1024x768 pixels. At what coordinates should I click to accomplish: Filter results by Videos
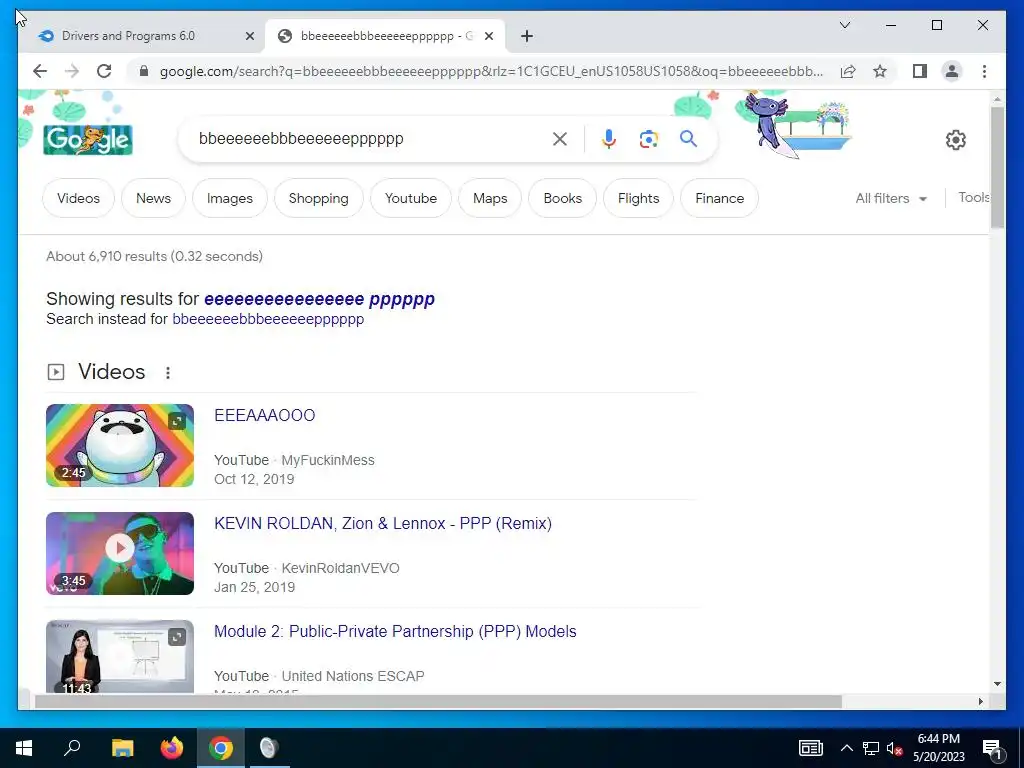click(x=78, y=198)
